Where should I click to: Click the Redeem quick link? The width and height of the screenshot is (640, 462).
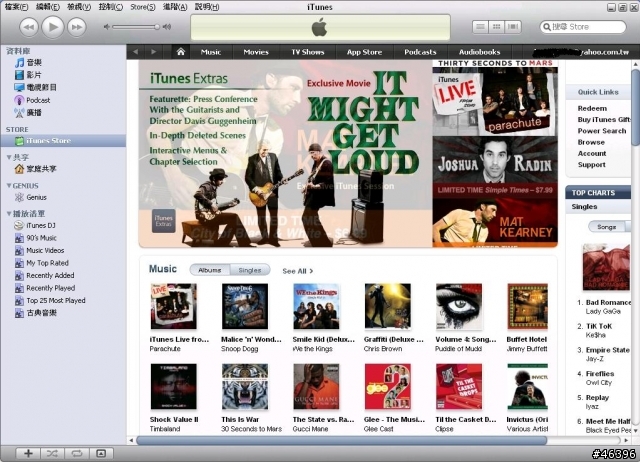(x=592, y=109)
